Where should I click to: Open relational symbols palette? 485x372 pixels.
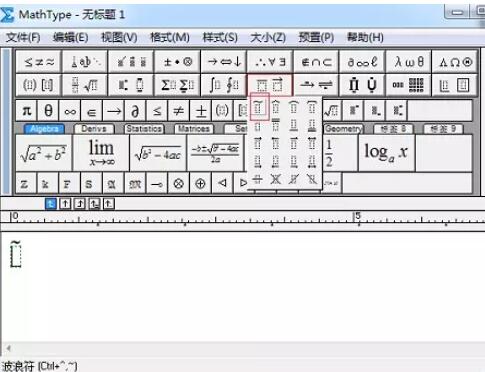click(x=39, y=62)
